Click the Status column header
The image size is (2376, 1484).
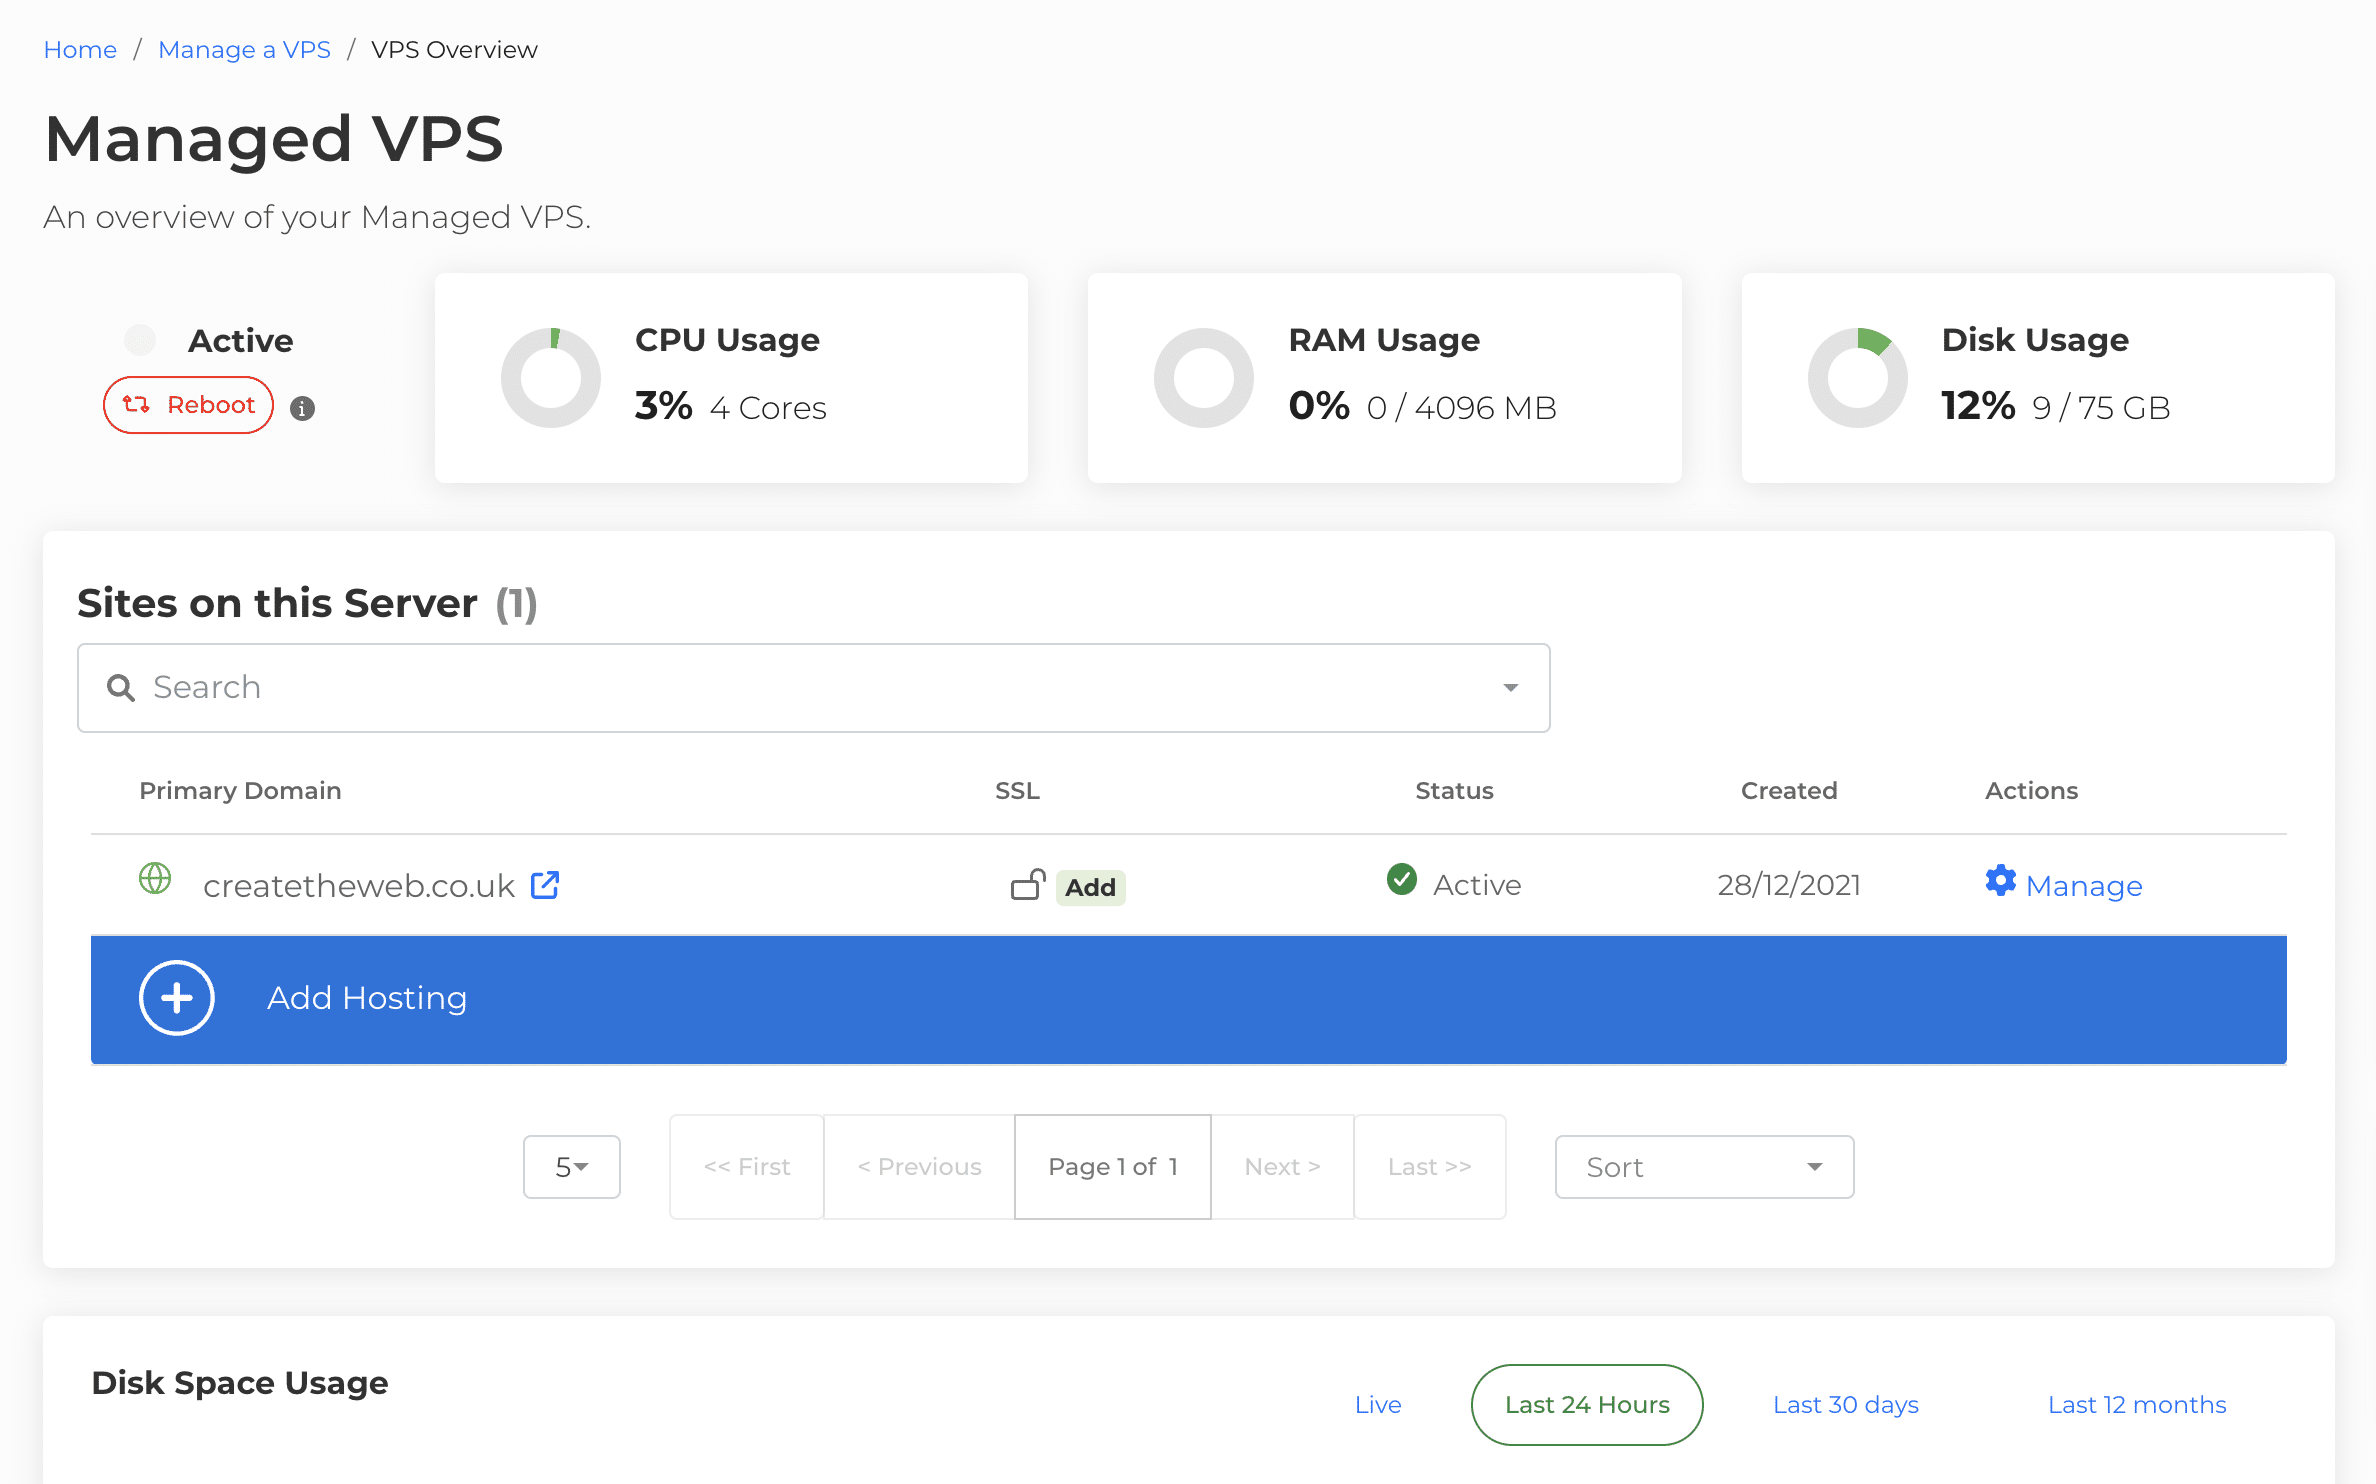(x=1454, y=791)
